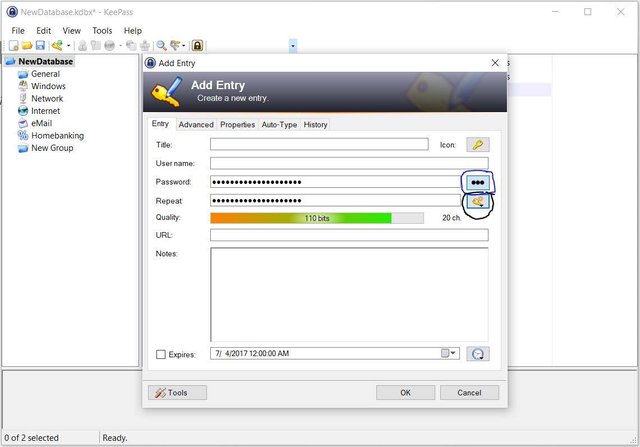This screenshot has width=640, height=447.
Task: Select the eMail group
Action: [x=41, y=123]
